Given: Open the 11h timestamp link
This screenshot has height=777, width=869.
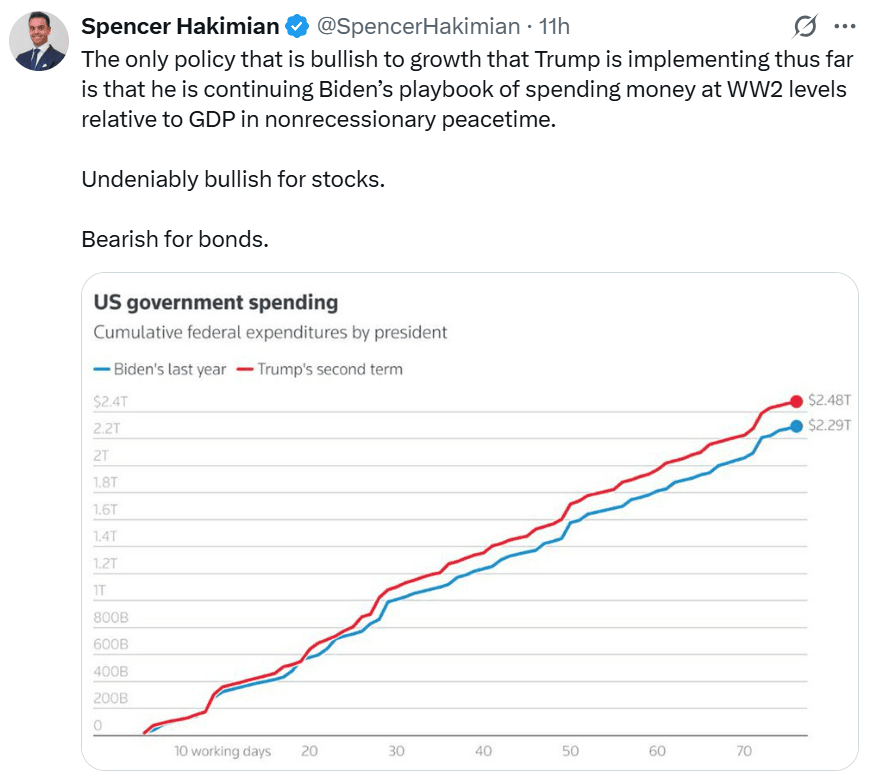Looking at the screenshot, I should point(554,26).
